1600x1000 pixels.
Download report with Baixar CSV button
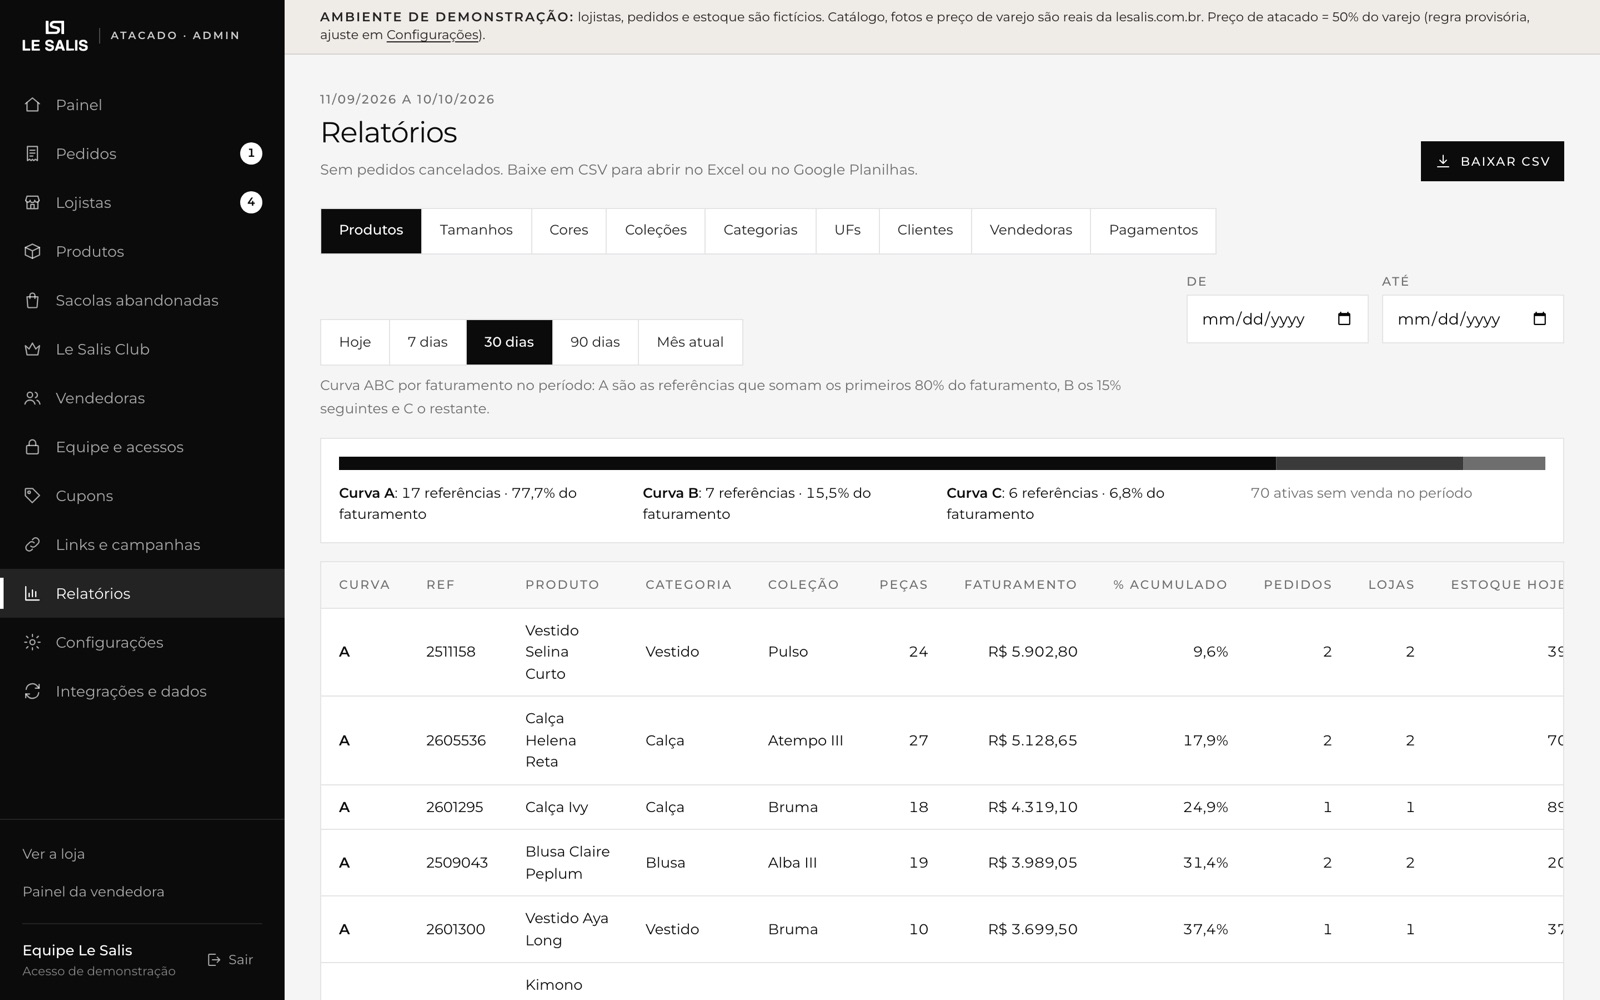[1492, 161]
